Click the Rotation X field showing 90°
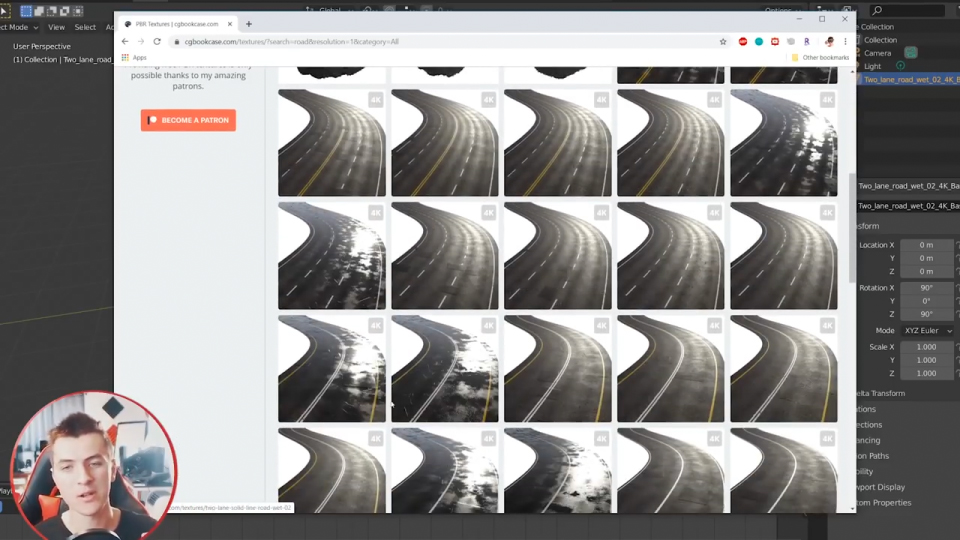This screenshot has height=540, width=960. (x=926, y=288)
